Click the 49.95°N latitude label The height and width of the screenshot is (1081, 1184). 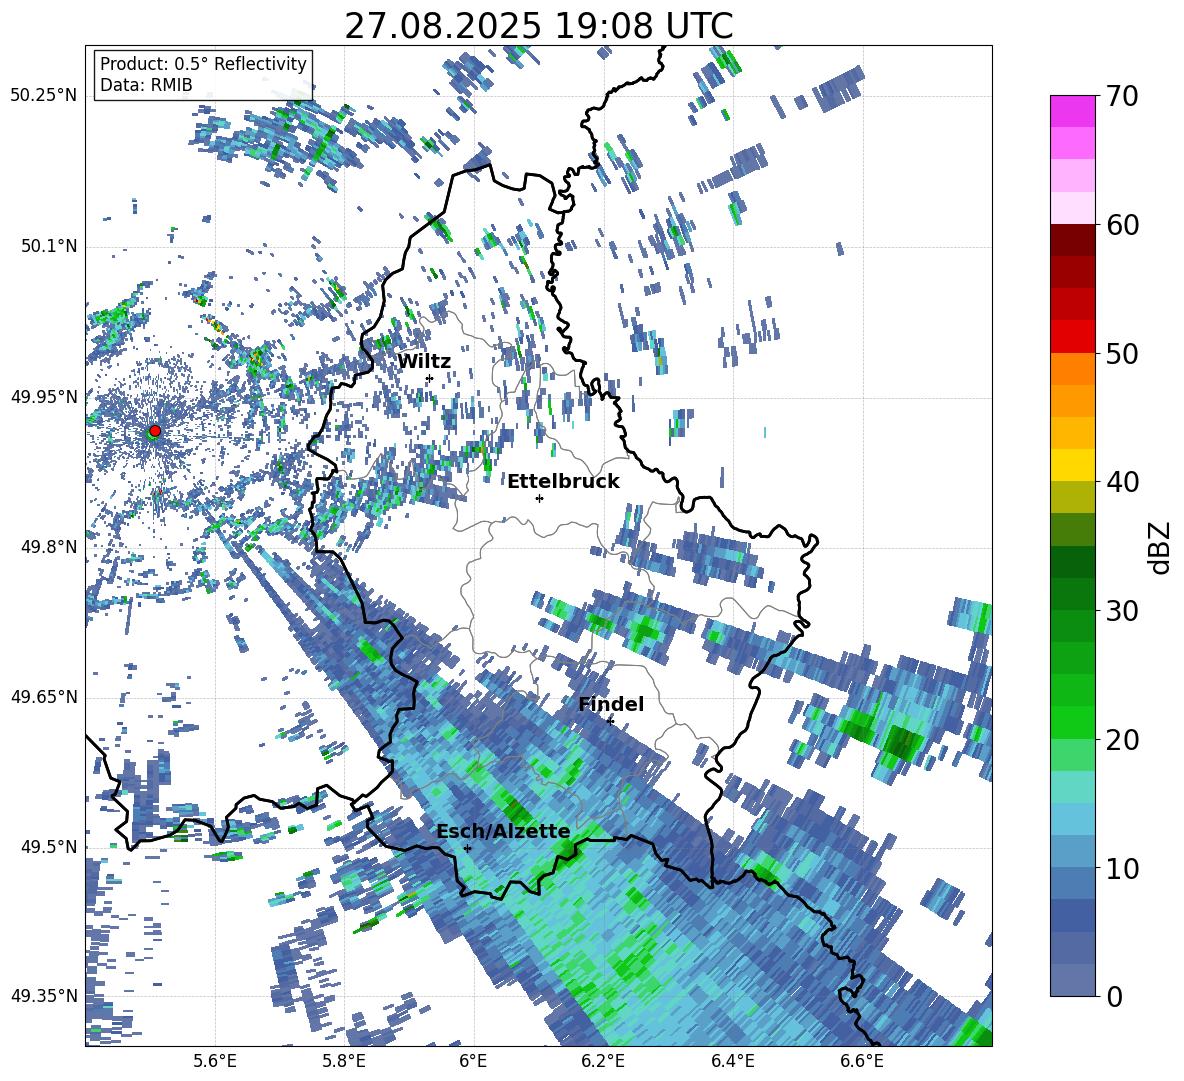coord(44,397)
